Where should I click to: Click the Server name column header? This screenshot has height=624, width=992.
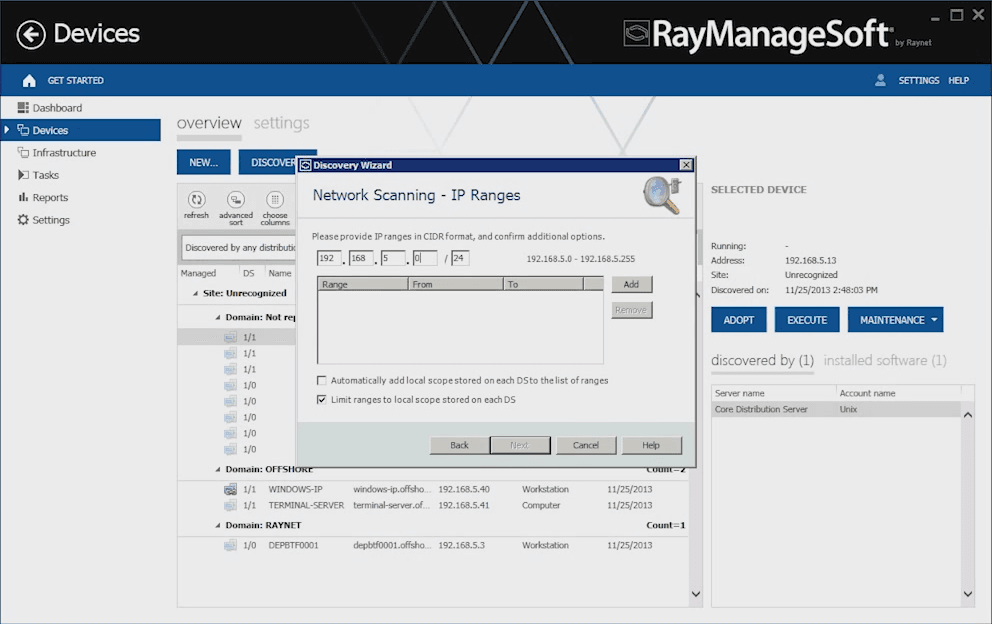click(x=774, y=393)
